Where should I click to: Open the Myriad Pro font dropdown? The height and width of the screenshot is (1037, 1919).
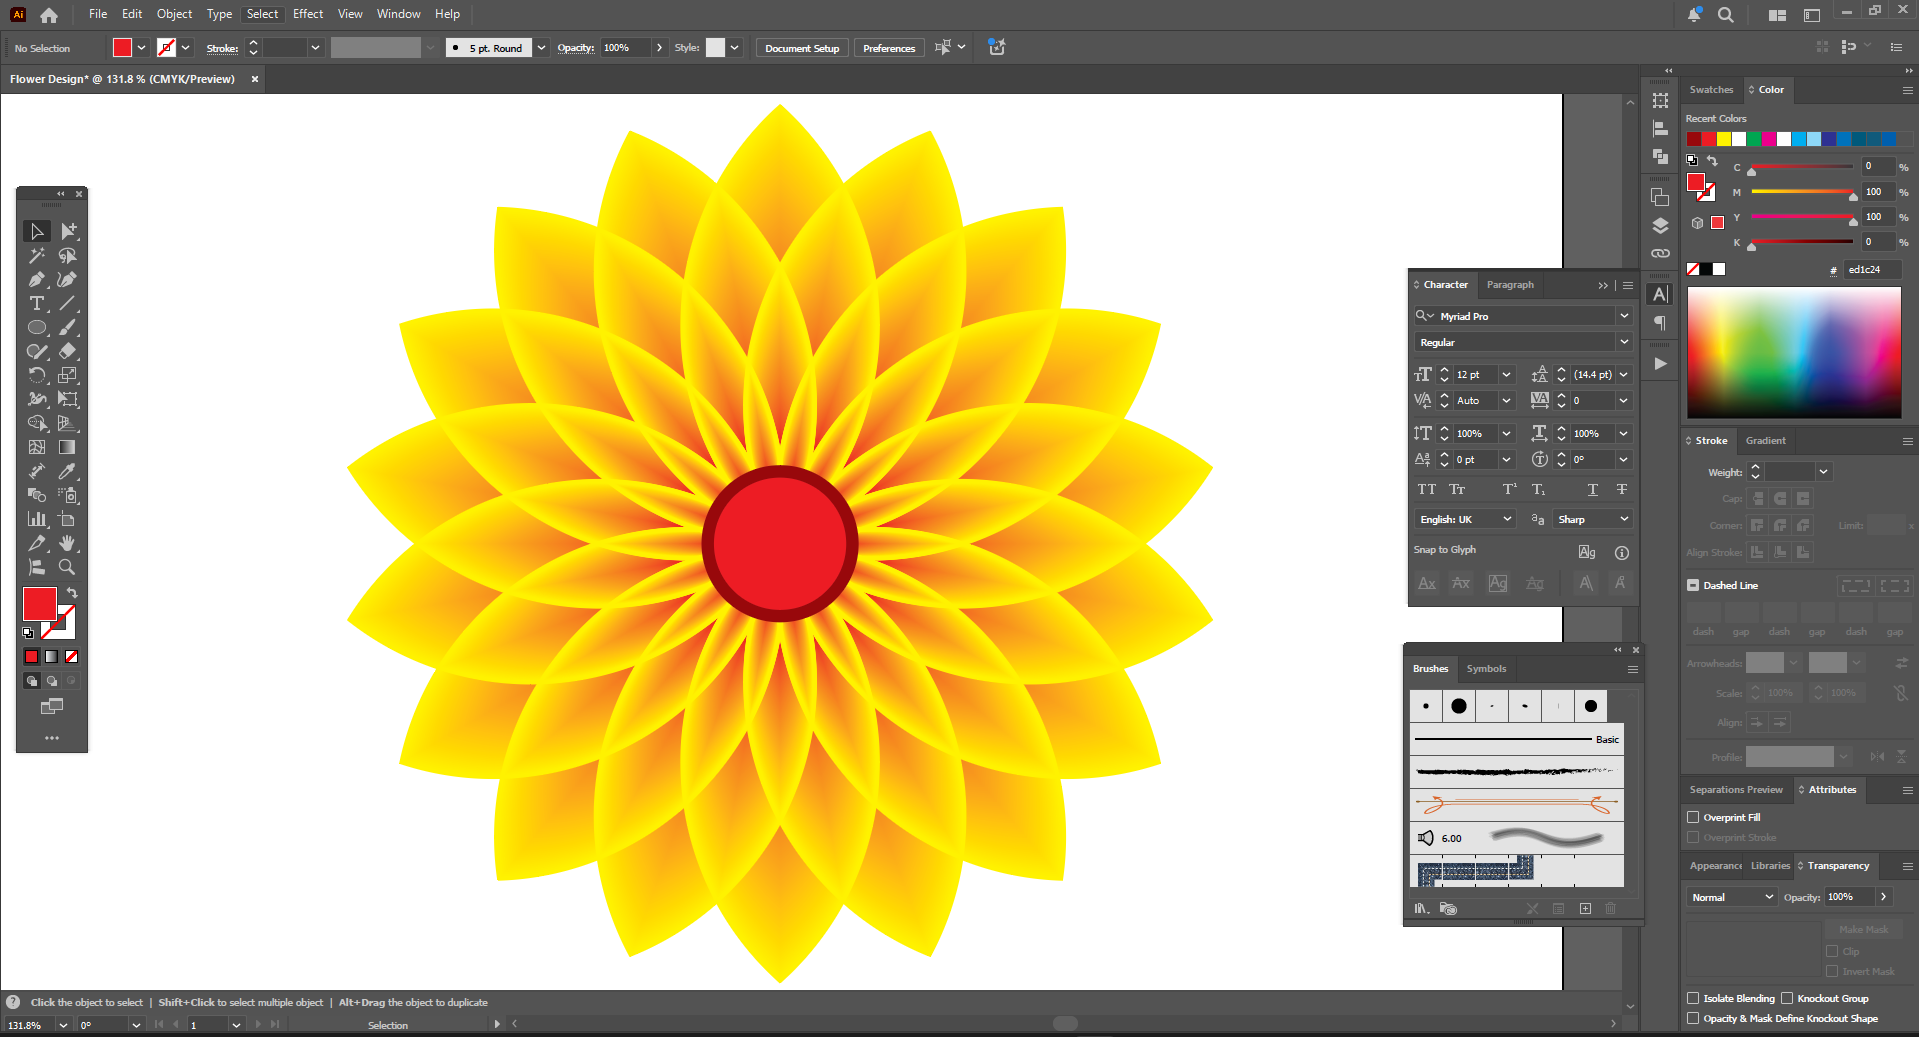[1624, 316]
